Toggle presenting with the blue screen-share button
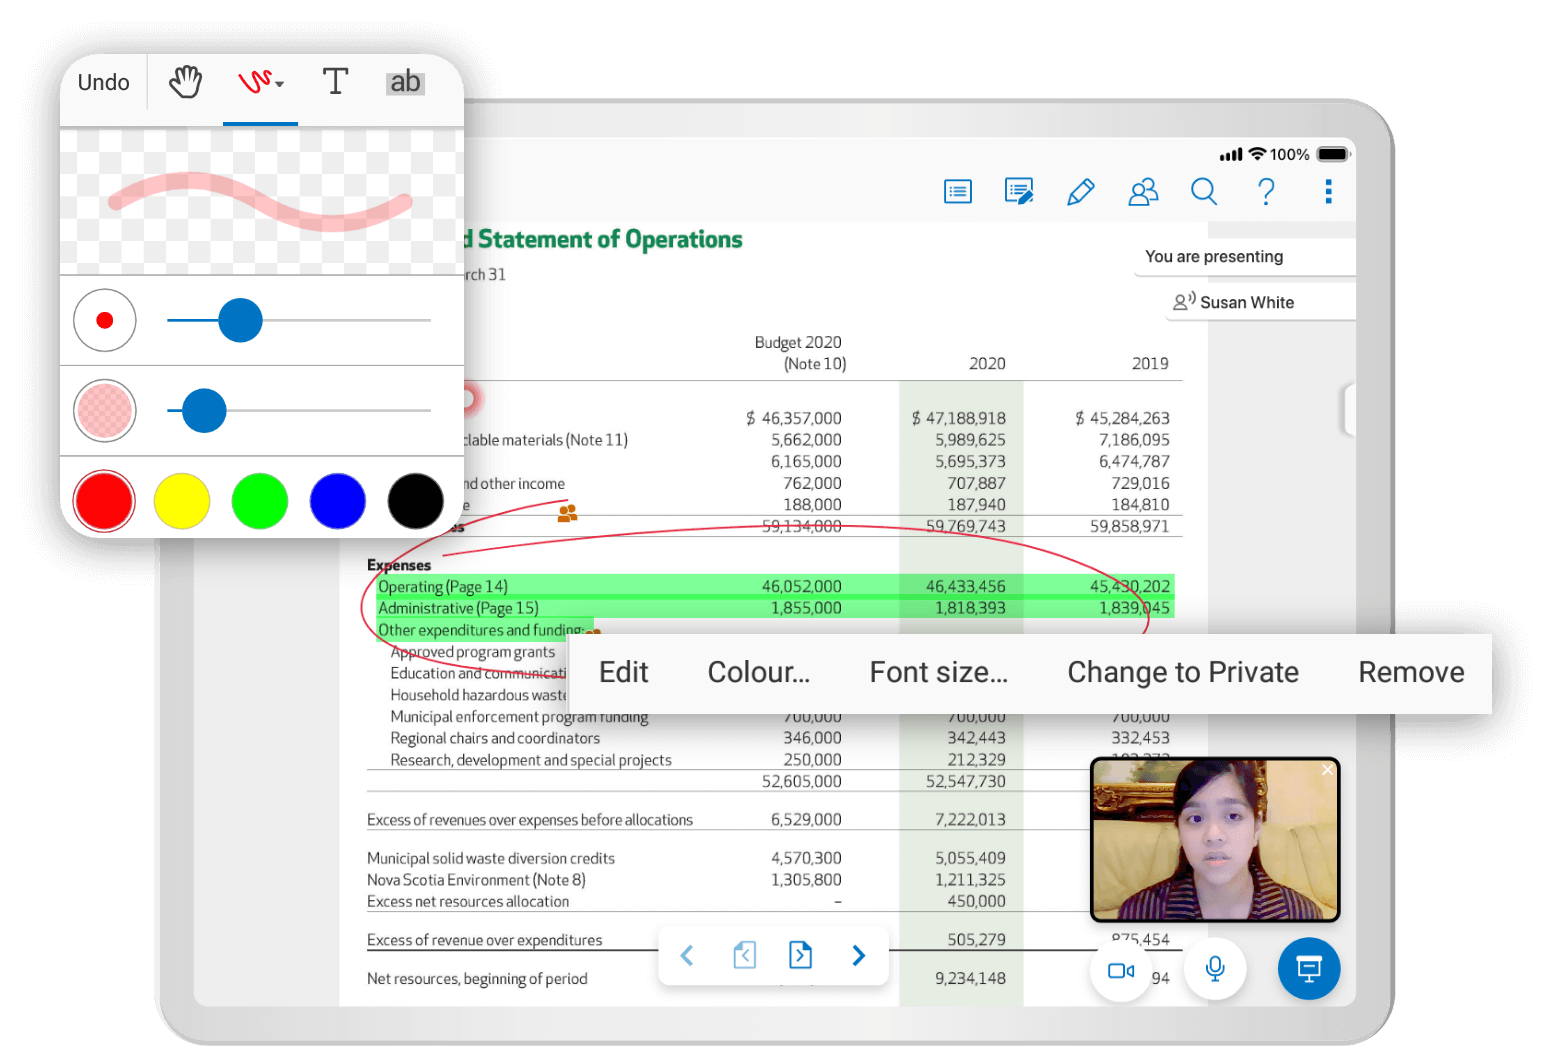The width and height of the screenshot is (1552, 1046). point(1309,968)
